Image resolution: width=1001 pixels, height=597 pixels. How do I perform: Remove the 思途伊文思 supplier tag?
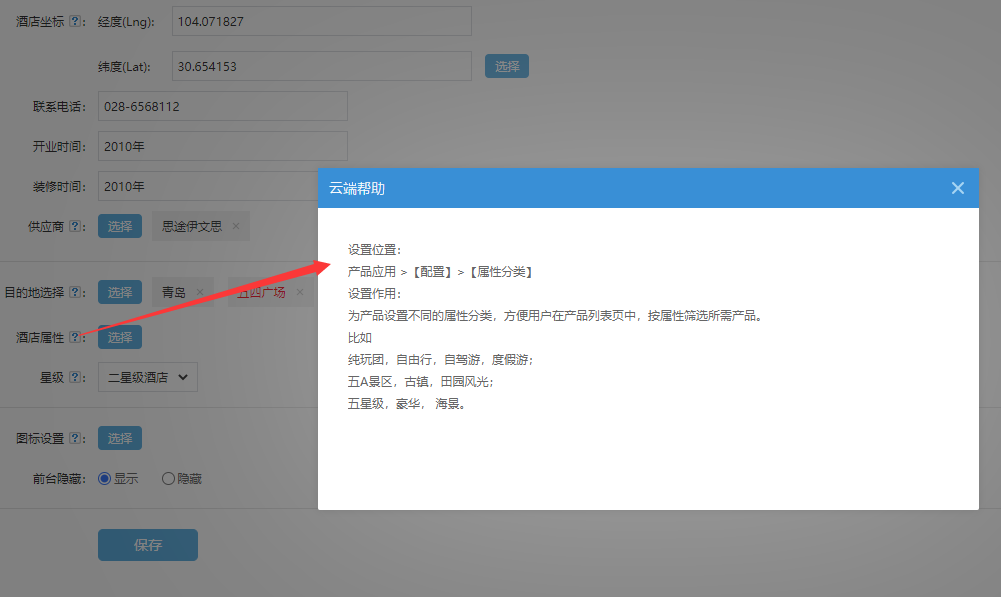(236, 226)
